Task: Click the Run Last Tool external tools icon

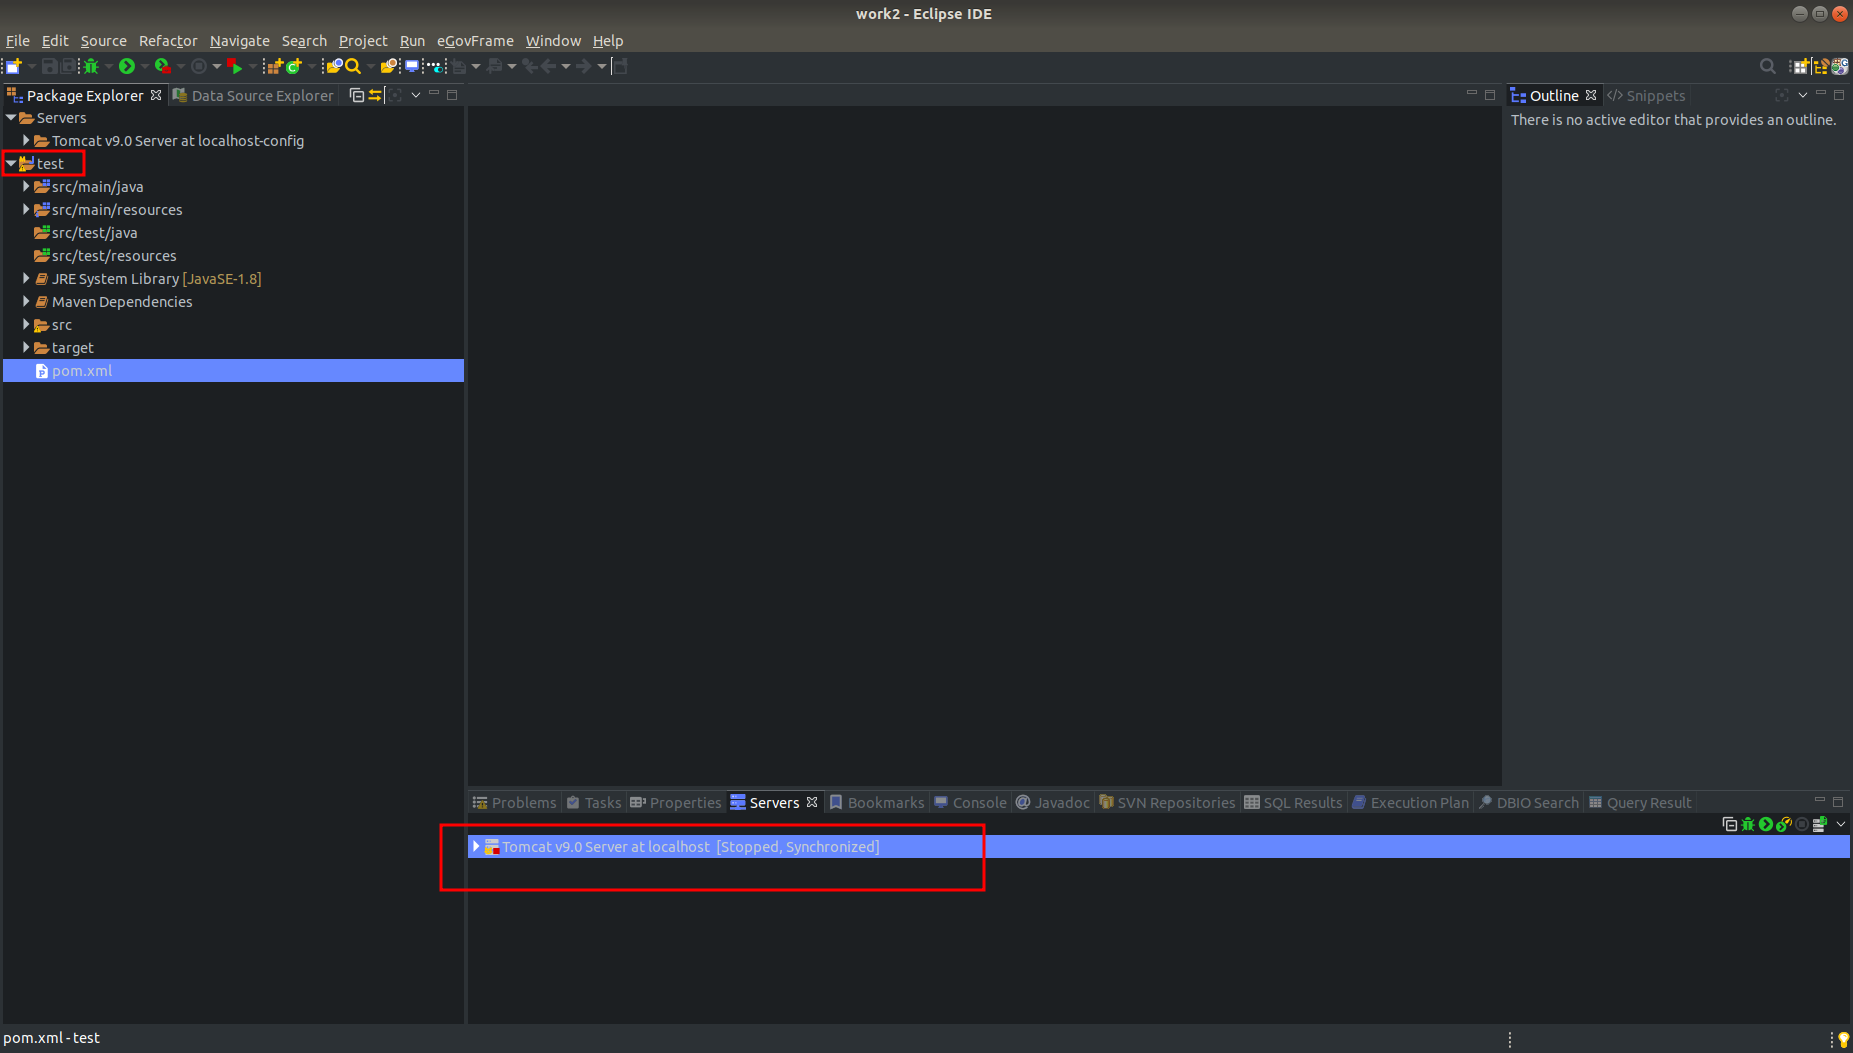Action: tap(163, 66)
